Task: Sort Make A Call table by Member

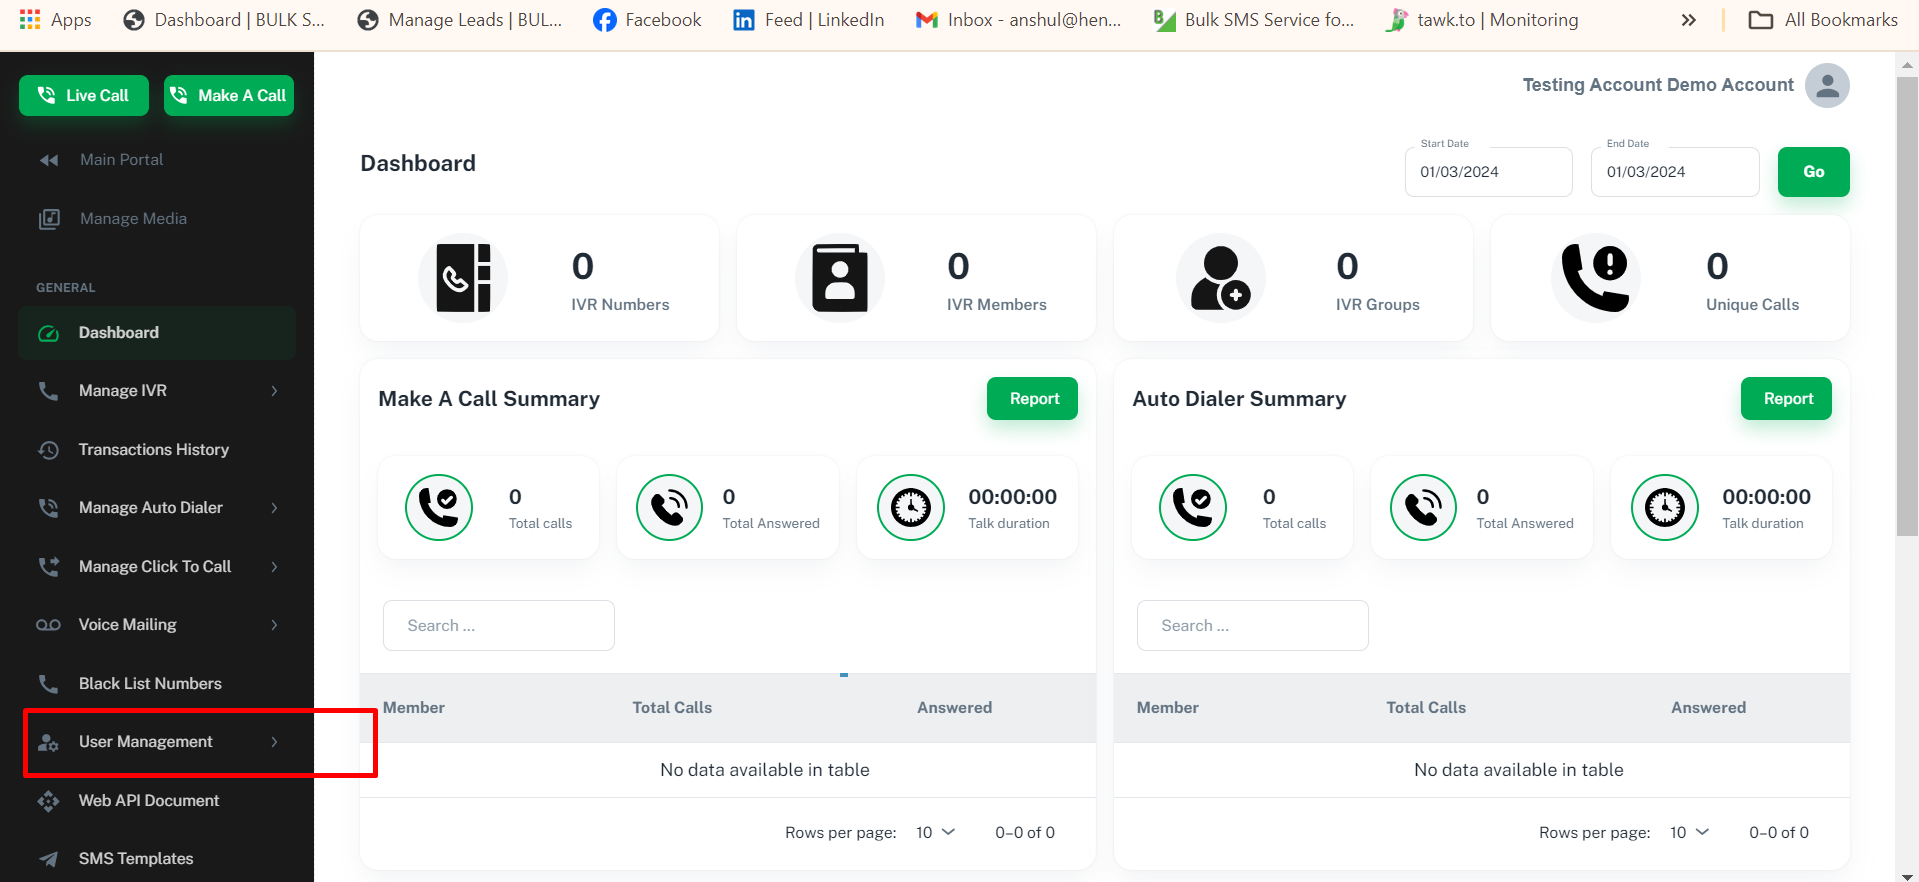Action: pyautogui.click(x=414, y=708)
